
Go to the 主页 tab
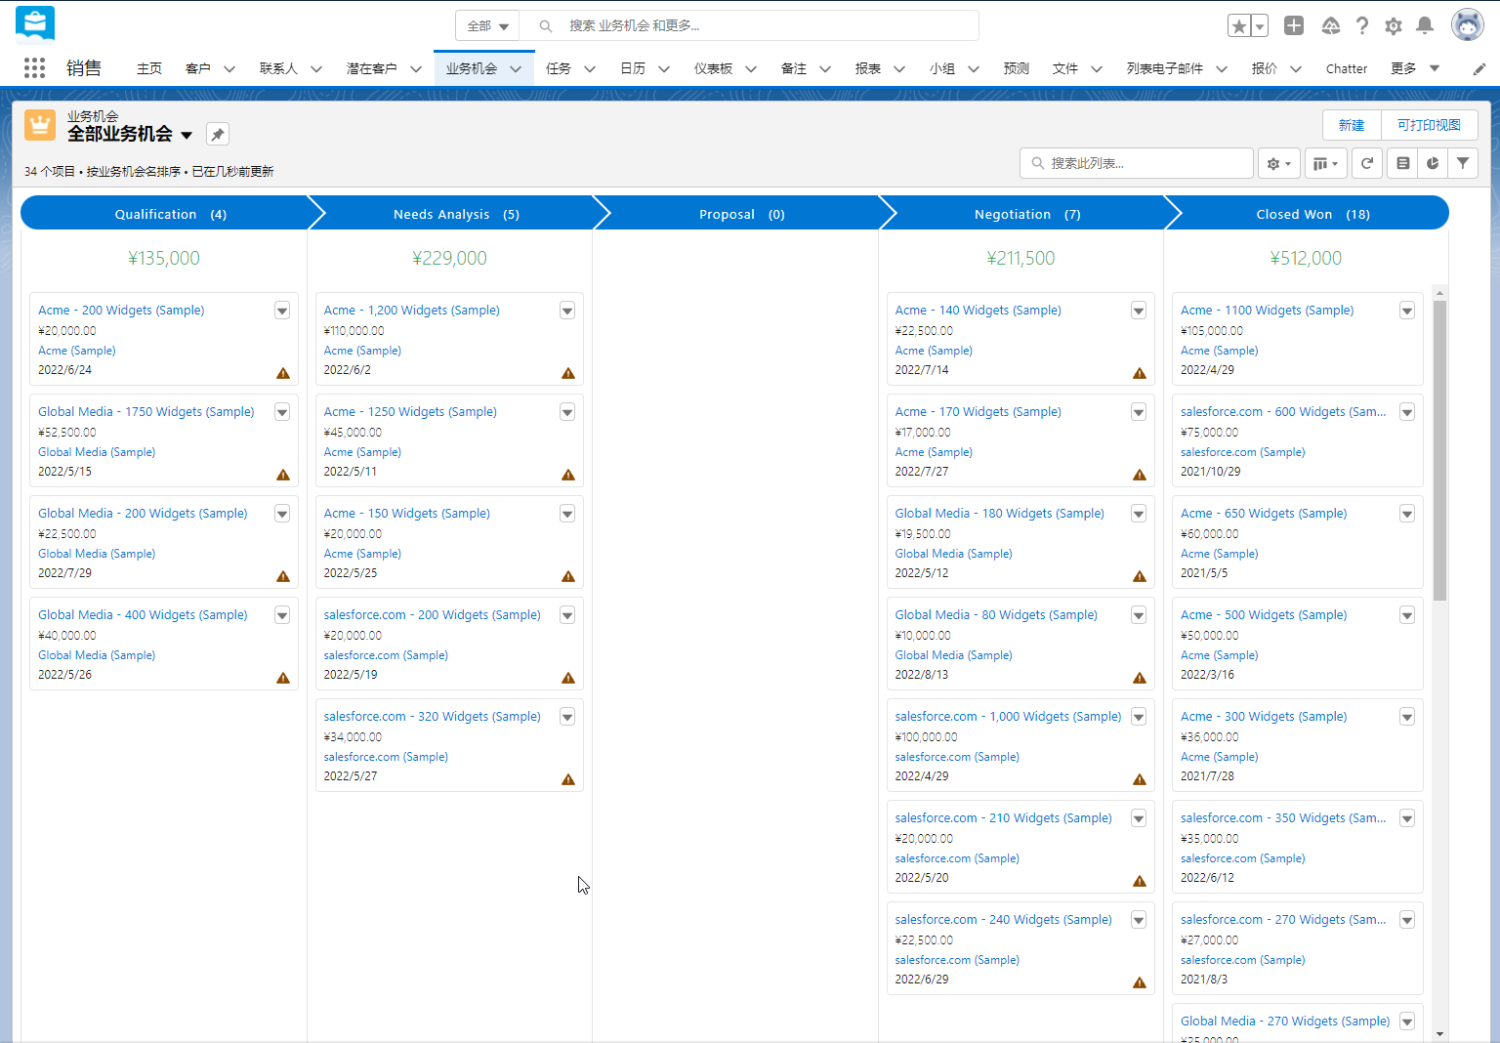(149, 69)
